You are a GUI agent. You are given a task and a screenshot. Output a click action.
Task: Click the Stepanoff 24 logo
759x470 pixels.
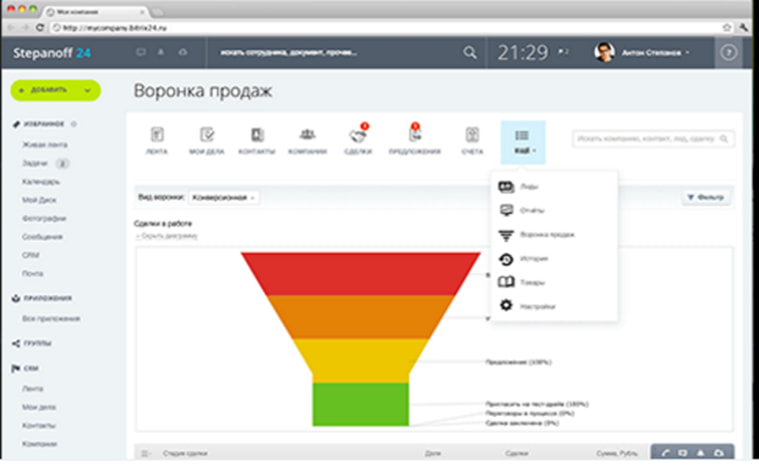coord(52,53)
